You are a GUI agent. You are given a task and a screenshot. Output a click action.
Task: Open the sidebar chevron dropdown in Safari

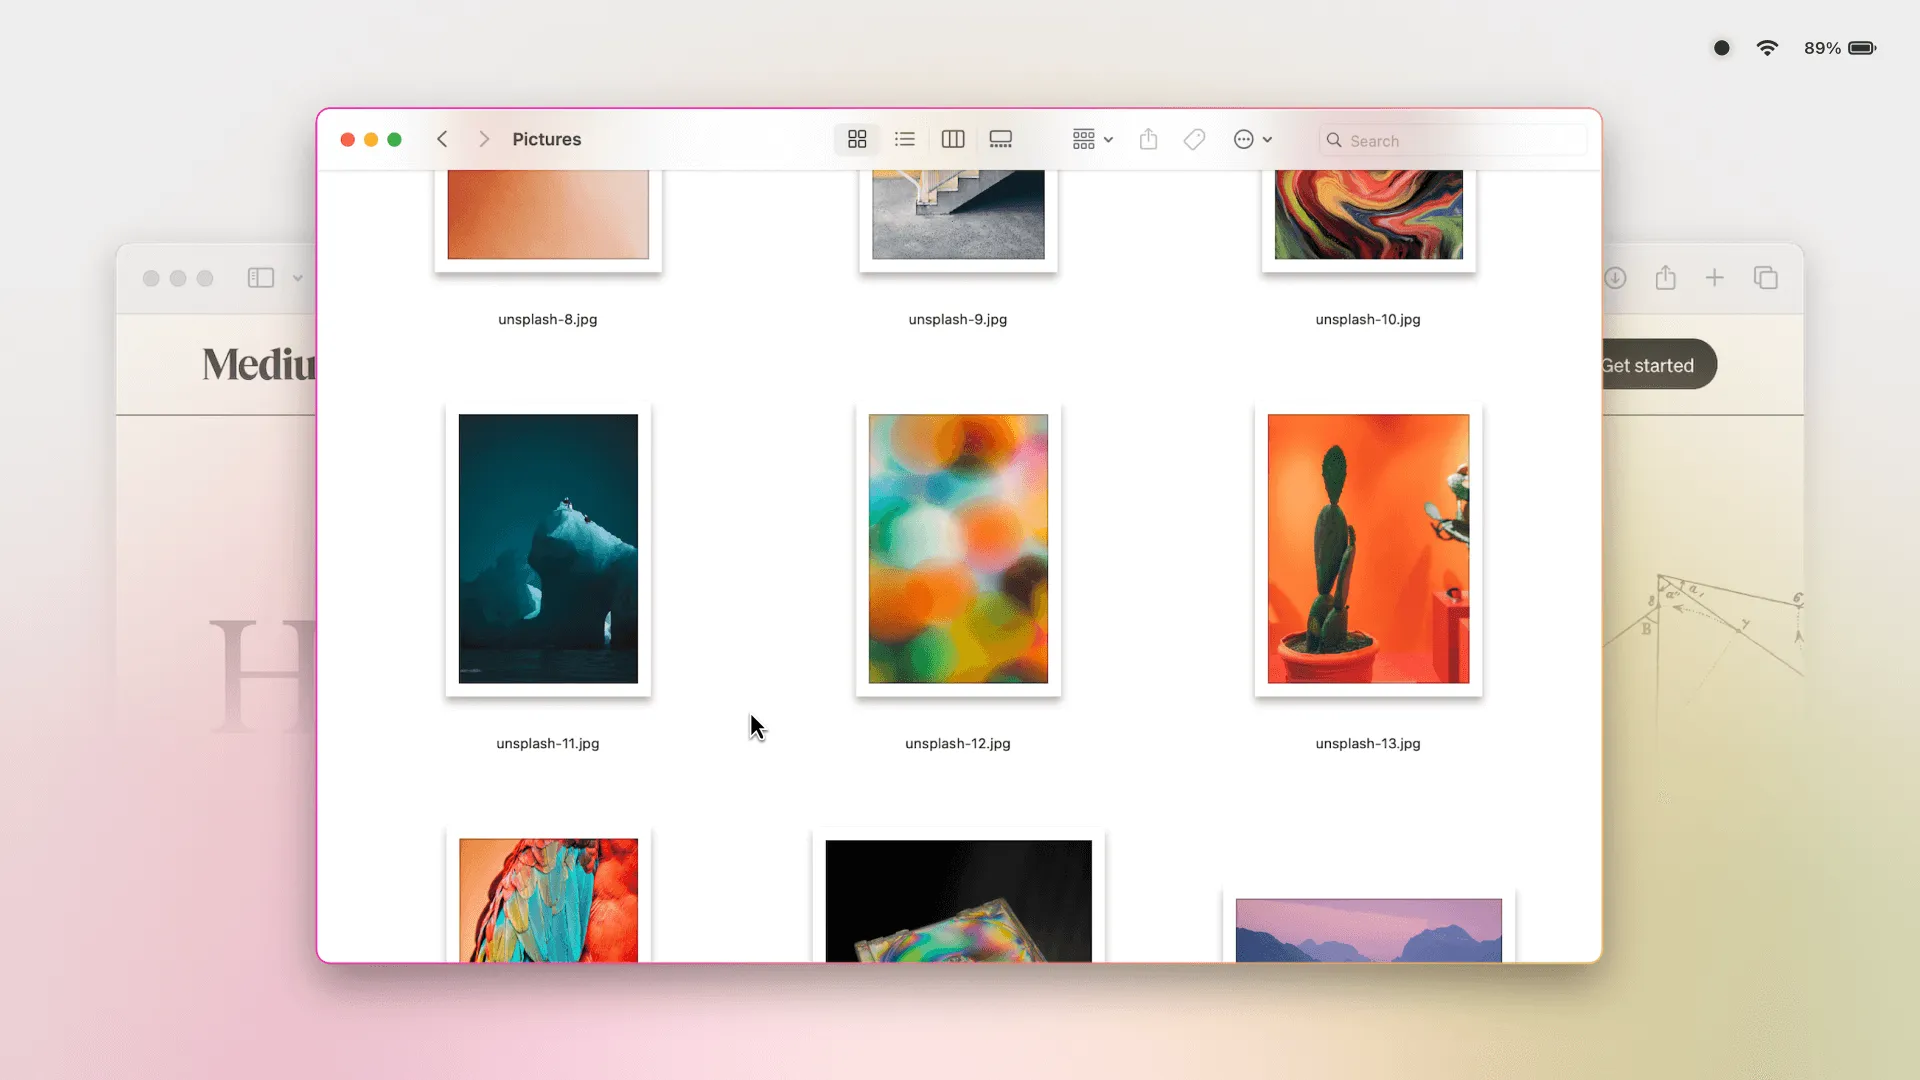coord(297,278)
